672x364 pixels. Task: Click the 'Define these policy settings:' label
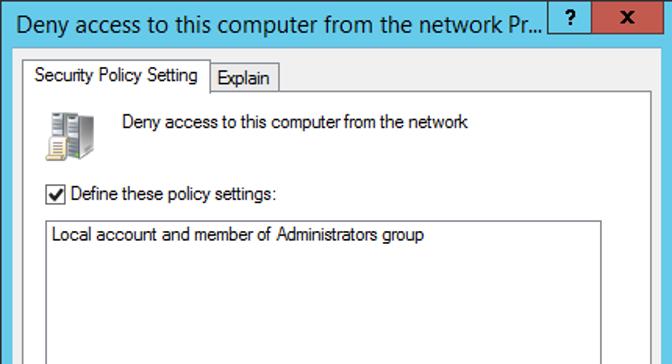[173, 194]
